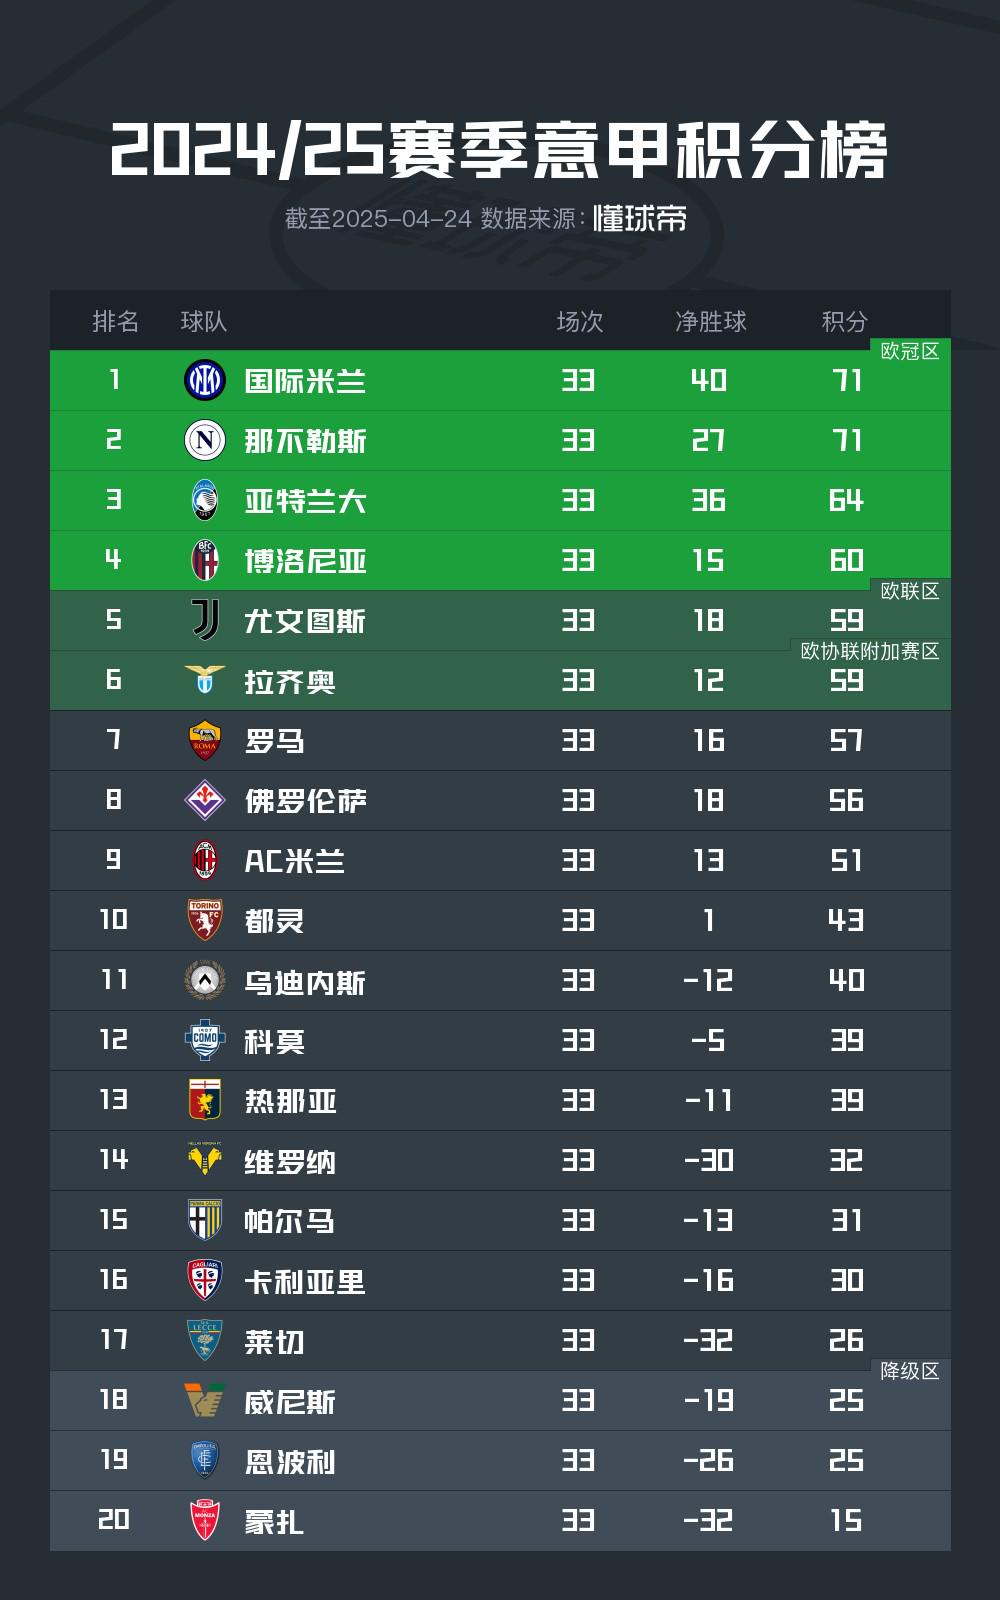This screenshot has width=1000, height=1600.
Task: Click the Monza red crest
Action: click(205, 1520)
